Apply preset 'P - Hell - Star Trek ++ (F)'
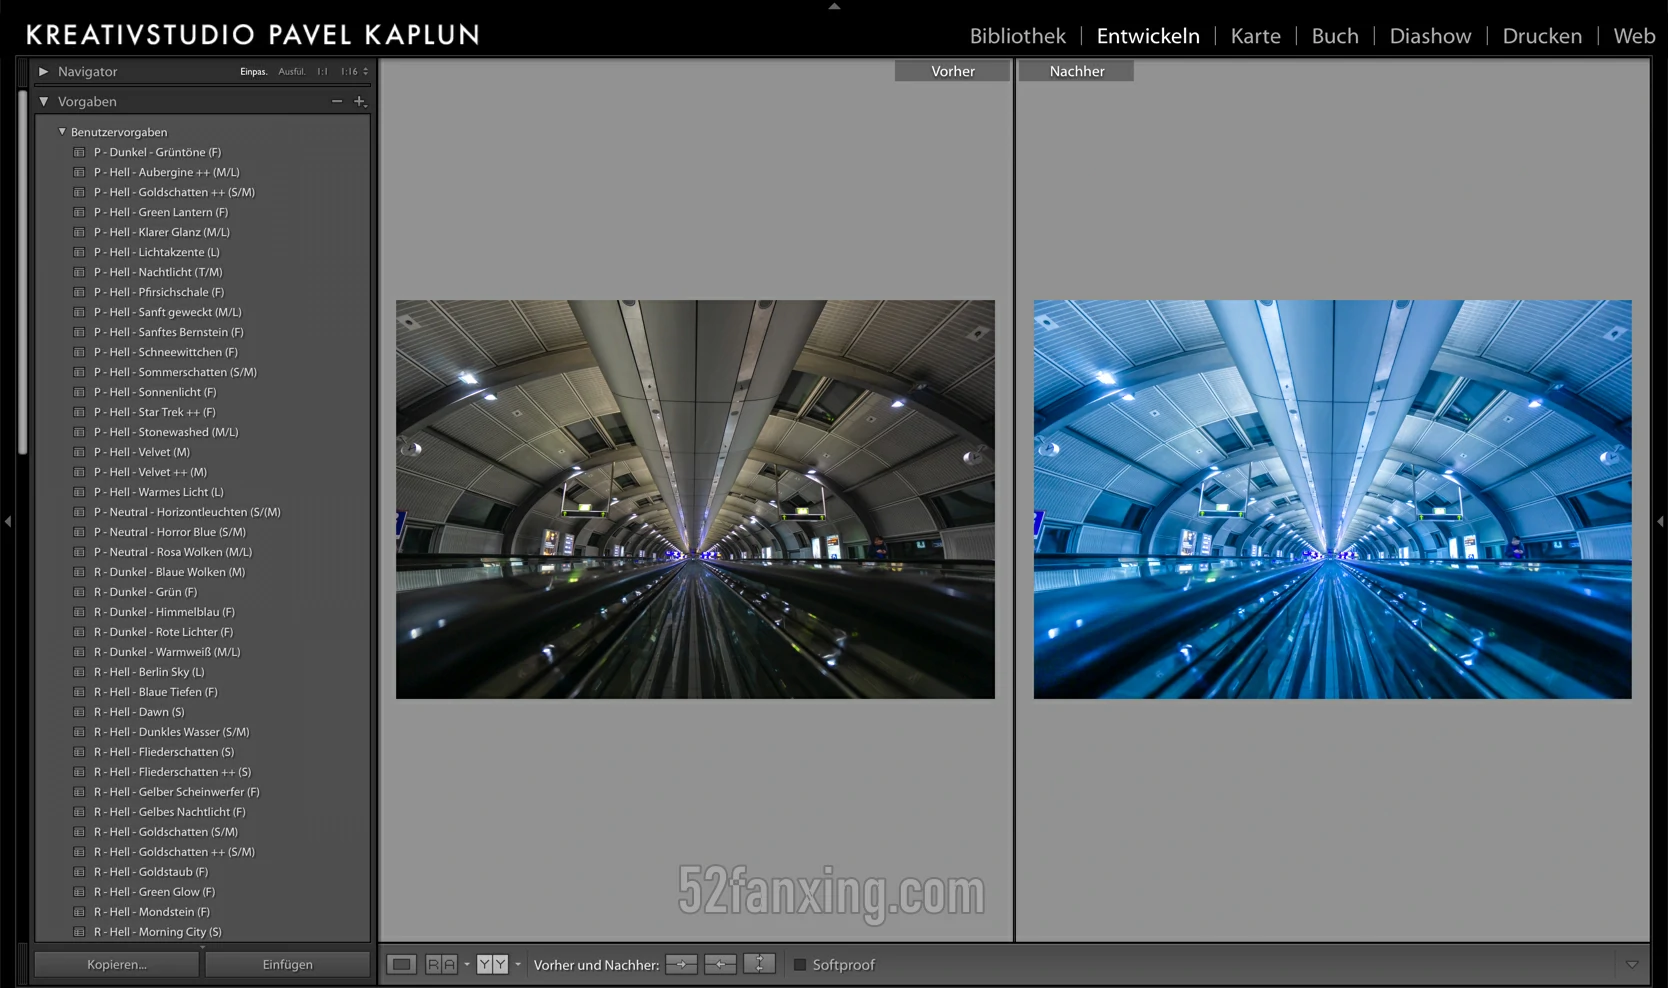The image size is (1668, 988). 155,412
